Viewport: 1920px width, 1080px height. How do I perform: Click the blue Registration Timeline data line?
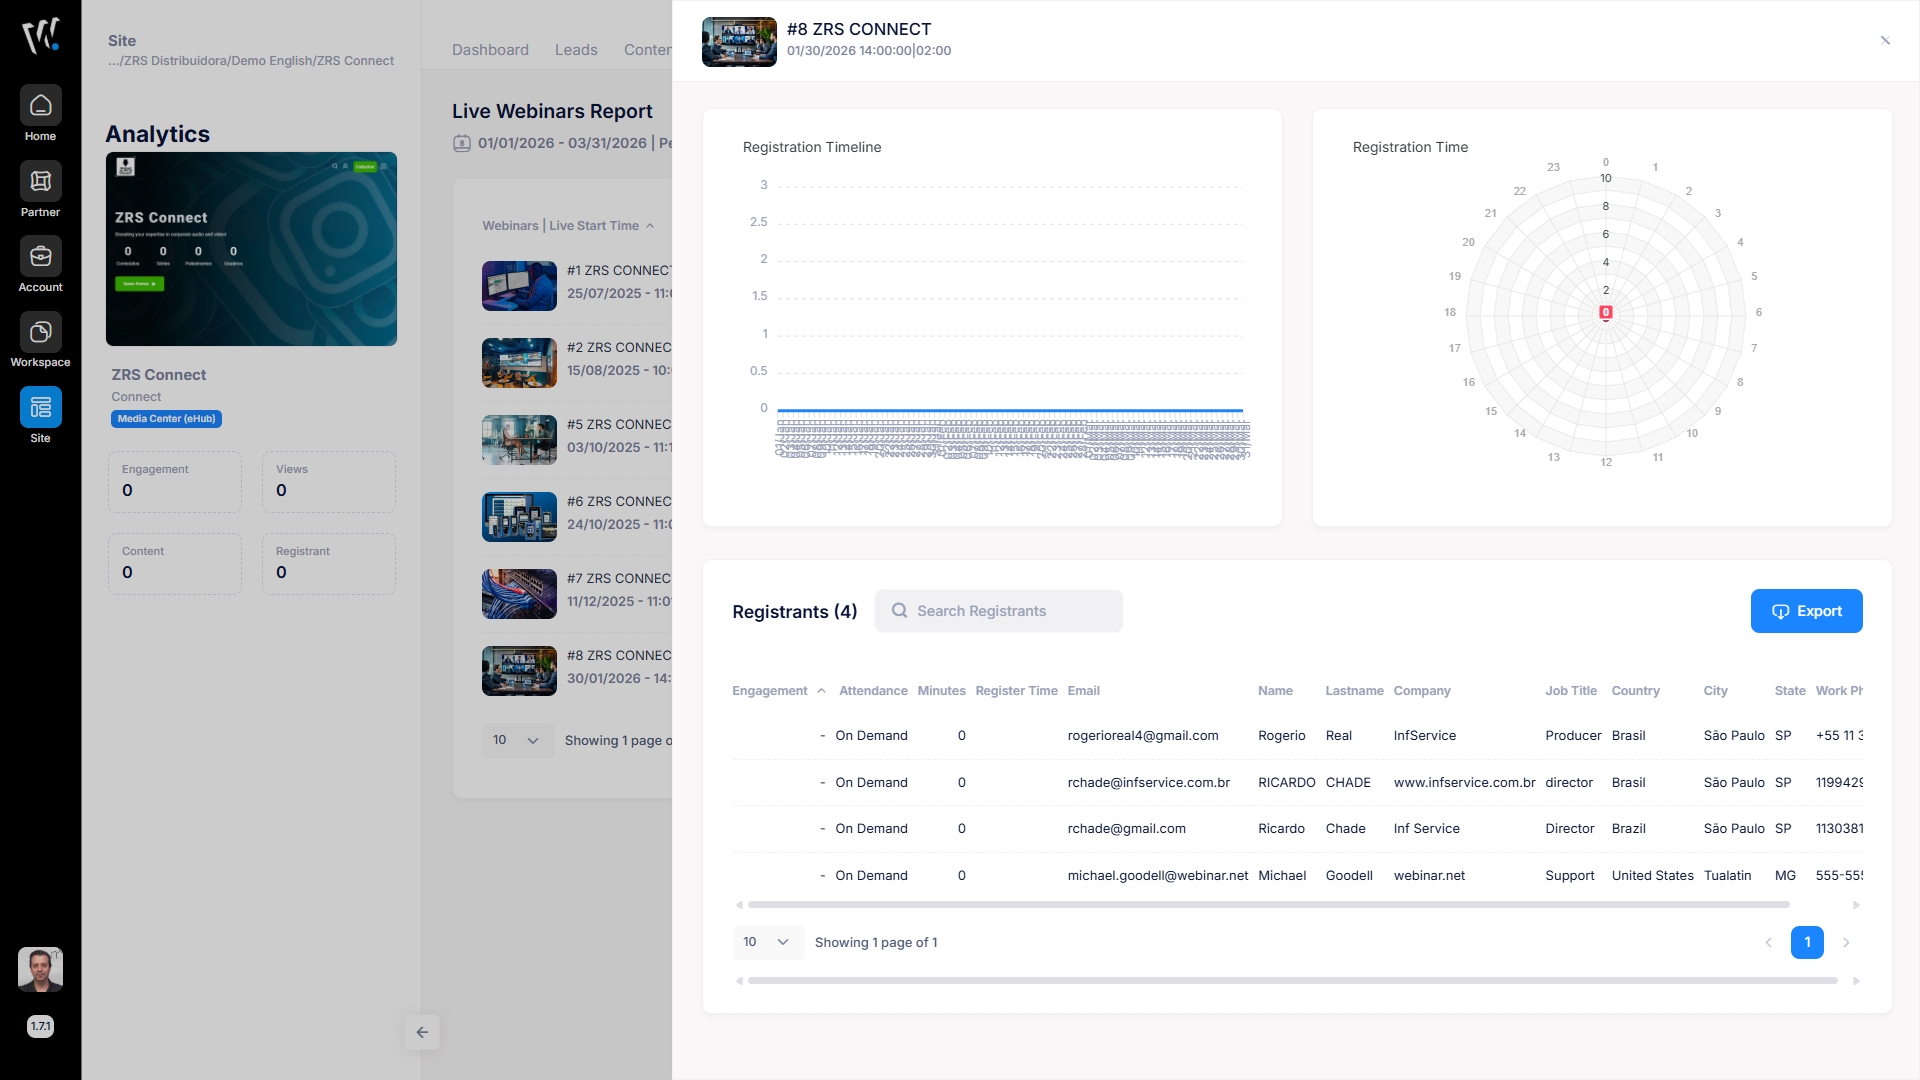tap(1010, 410)
